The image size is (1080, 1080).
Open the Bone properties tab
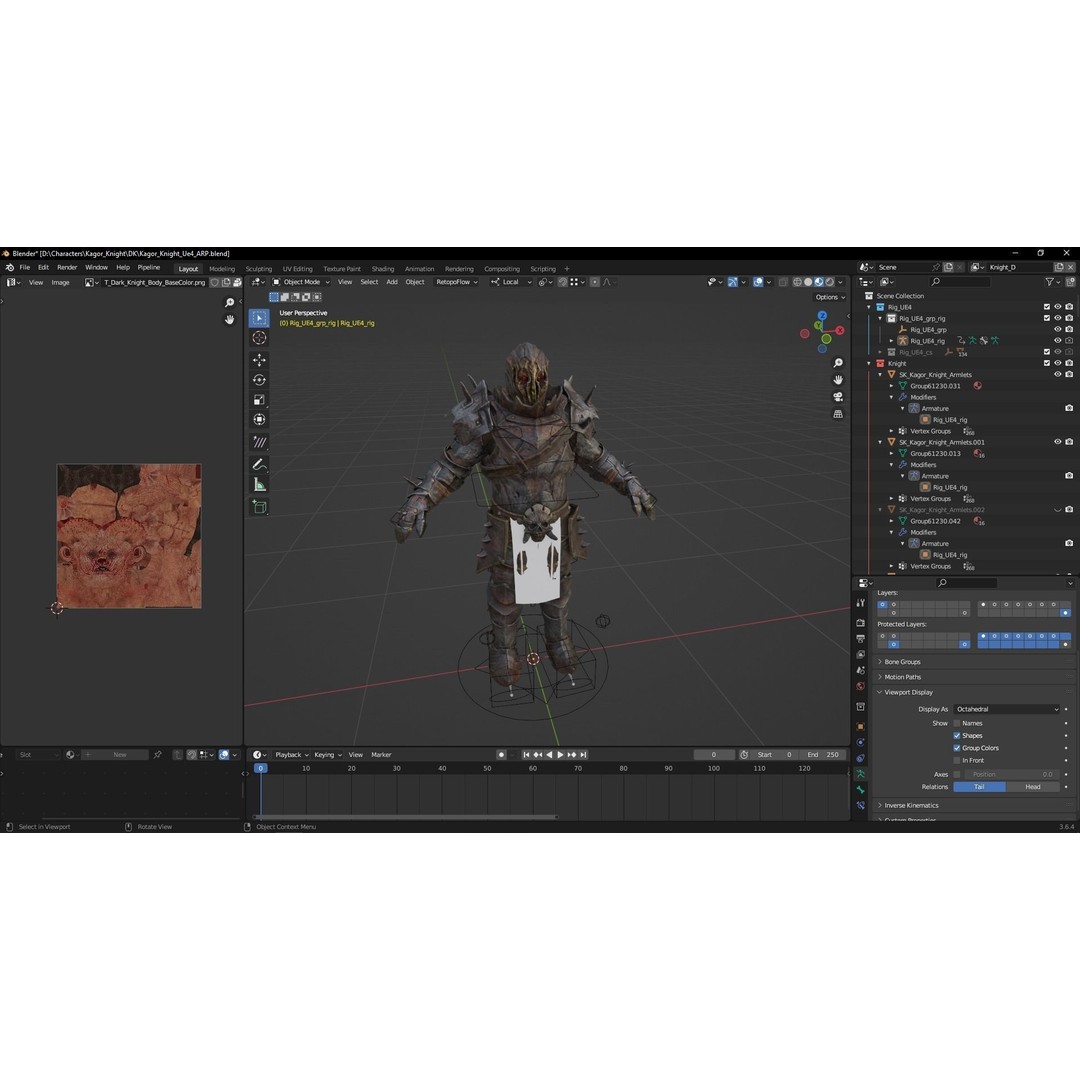click(860, 789)
